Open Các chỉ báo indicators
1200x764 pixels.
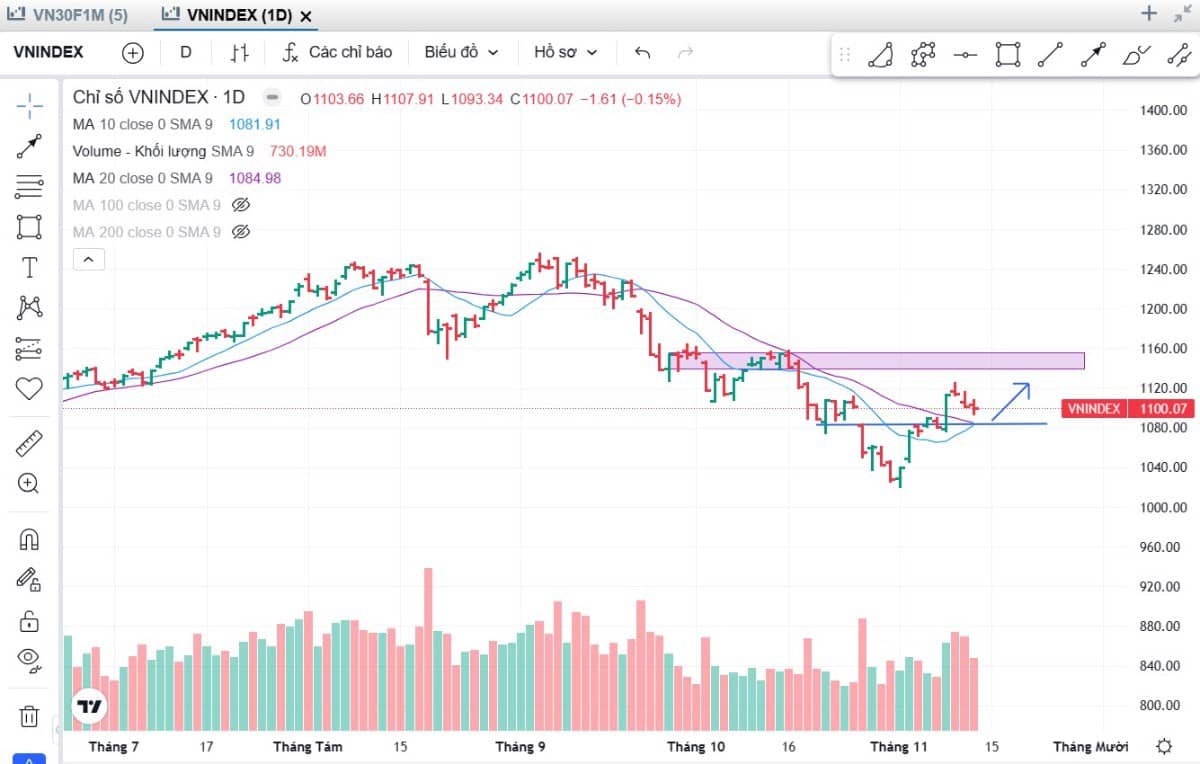(337, 52)
